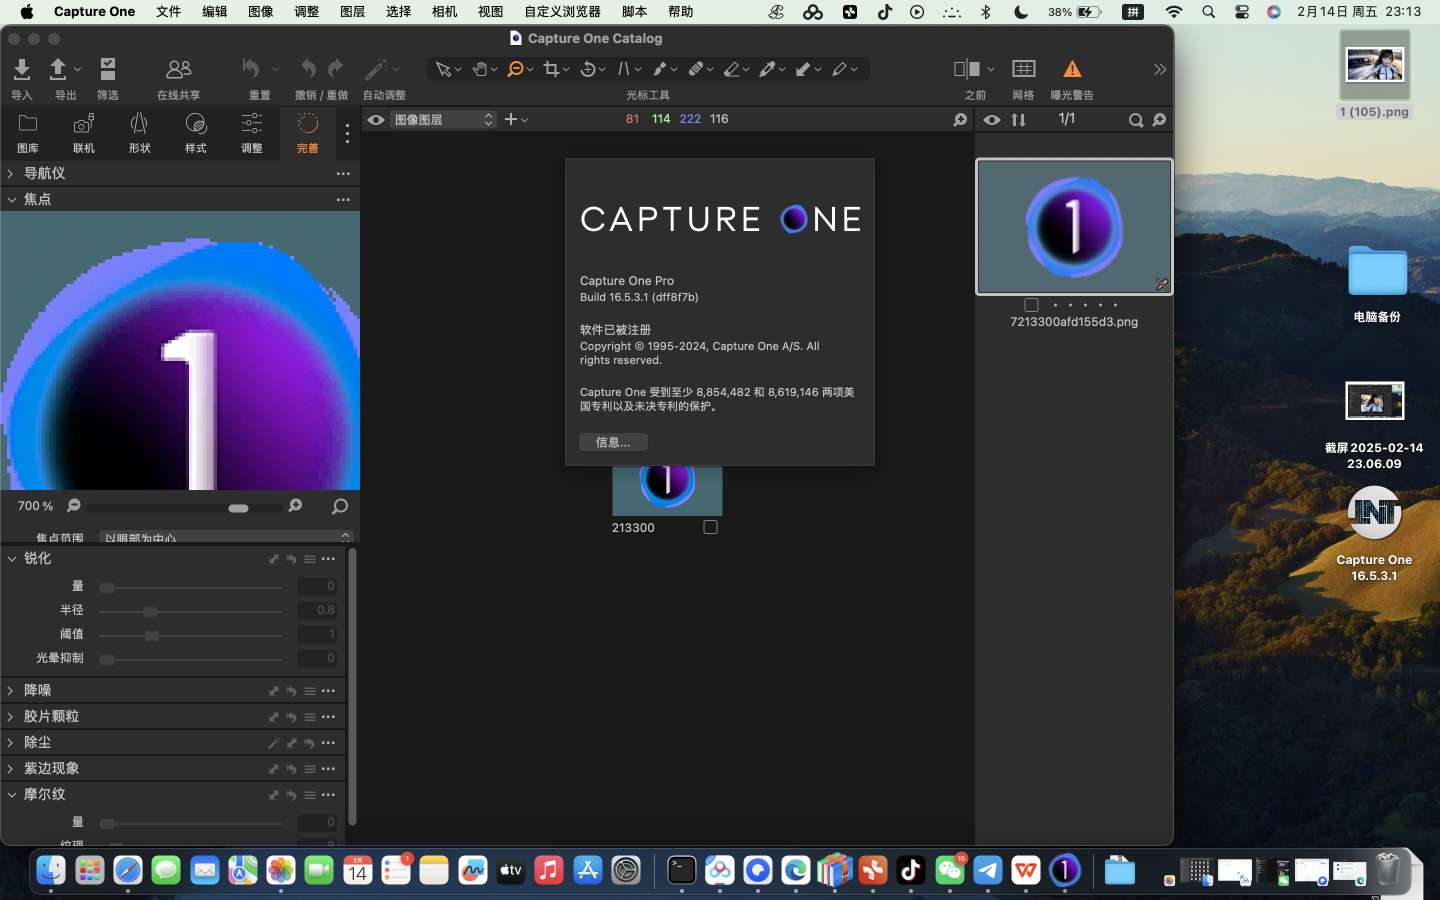
Task: Open the add layer plus dropdown
Action: [x=515, y=120]
